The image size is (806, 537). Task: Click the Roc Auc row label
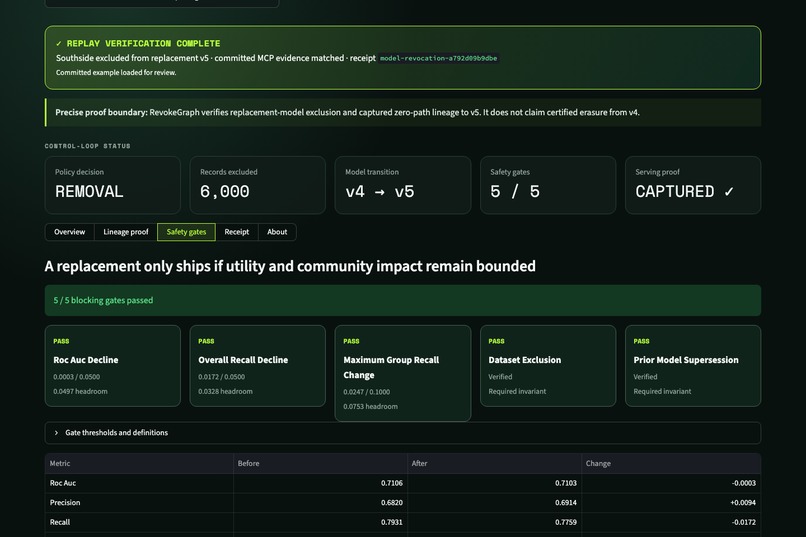[x=63, y=483]
